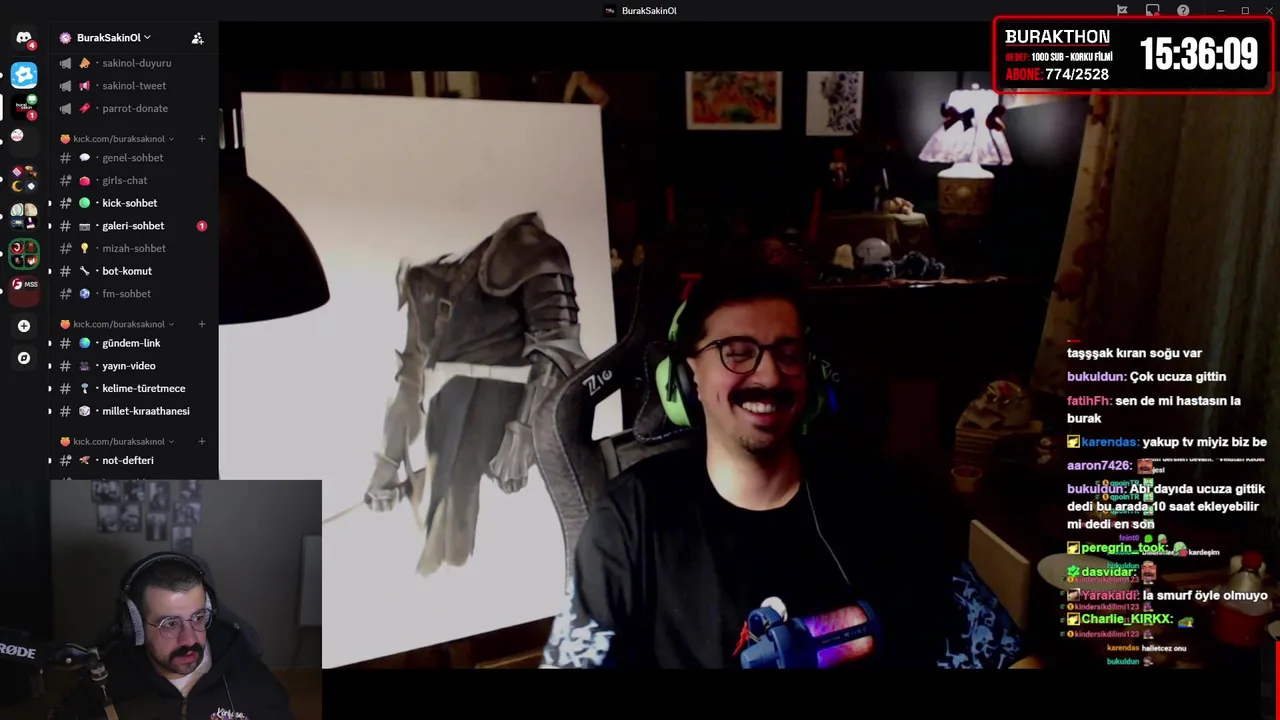Open the mizah-sohbet channel
The height and width of the screenshot is (720, 1280).
click(x=133, y=248)
